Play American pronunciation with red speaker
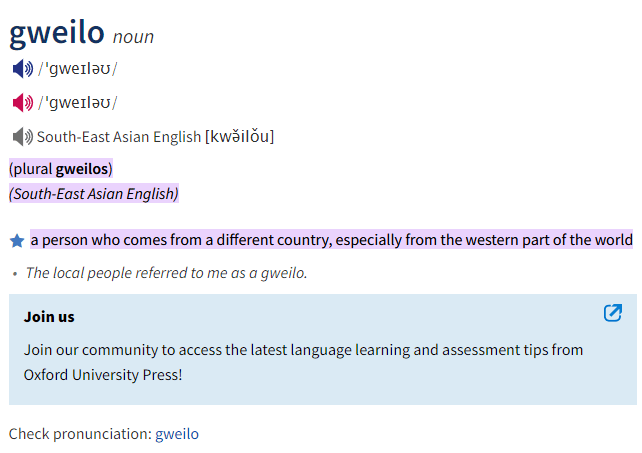The image size is (642, 453). pos(22,102)
